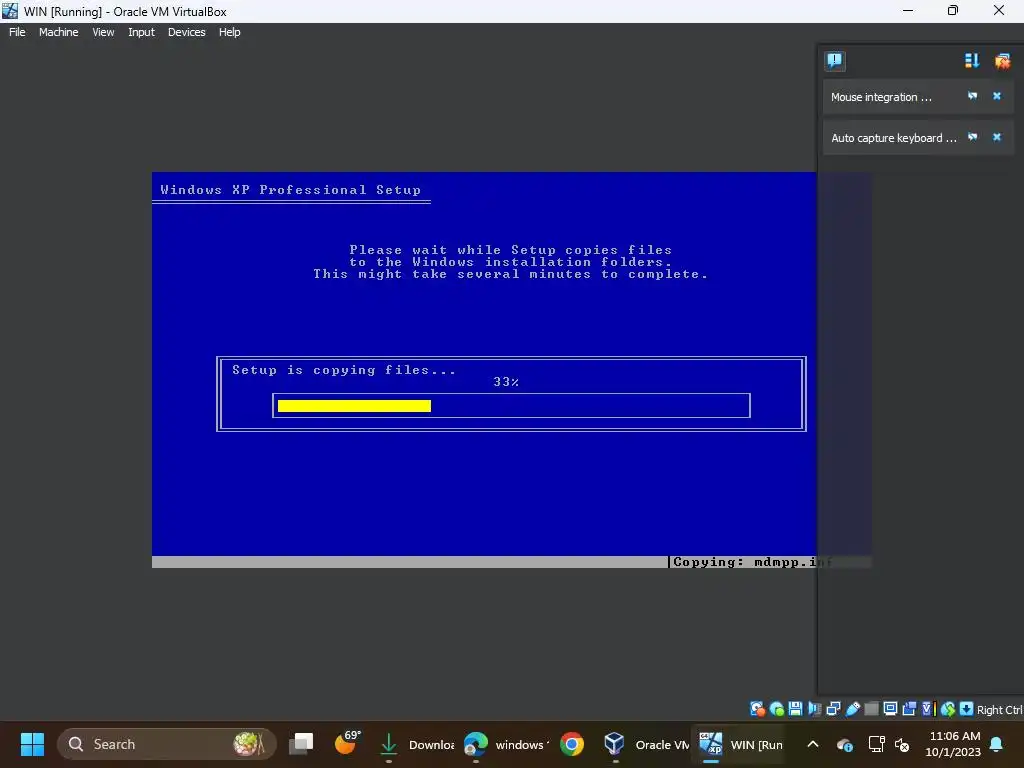Click the grayed shared folders indicator
The height and width of the screenshot is (768, 1024).
[871, 709]
